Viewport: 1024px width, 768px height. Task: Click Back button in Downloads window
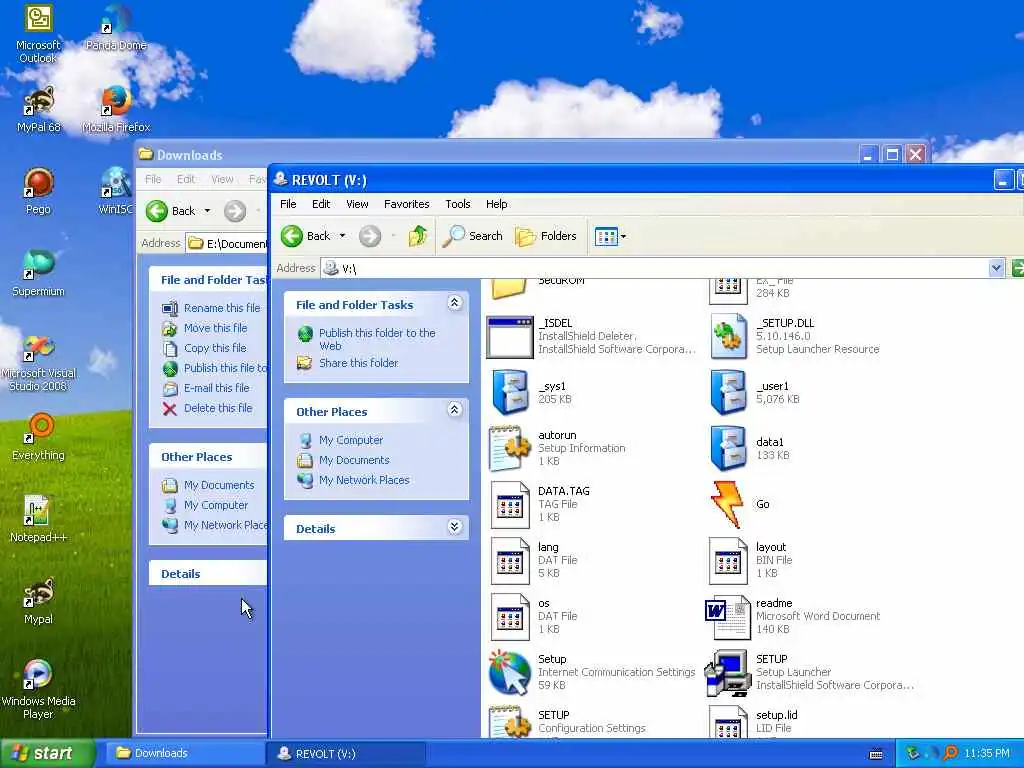[172, 211]
